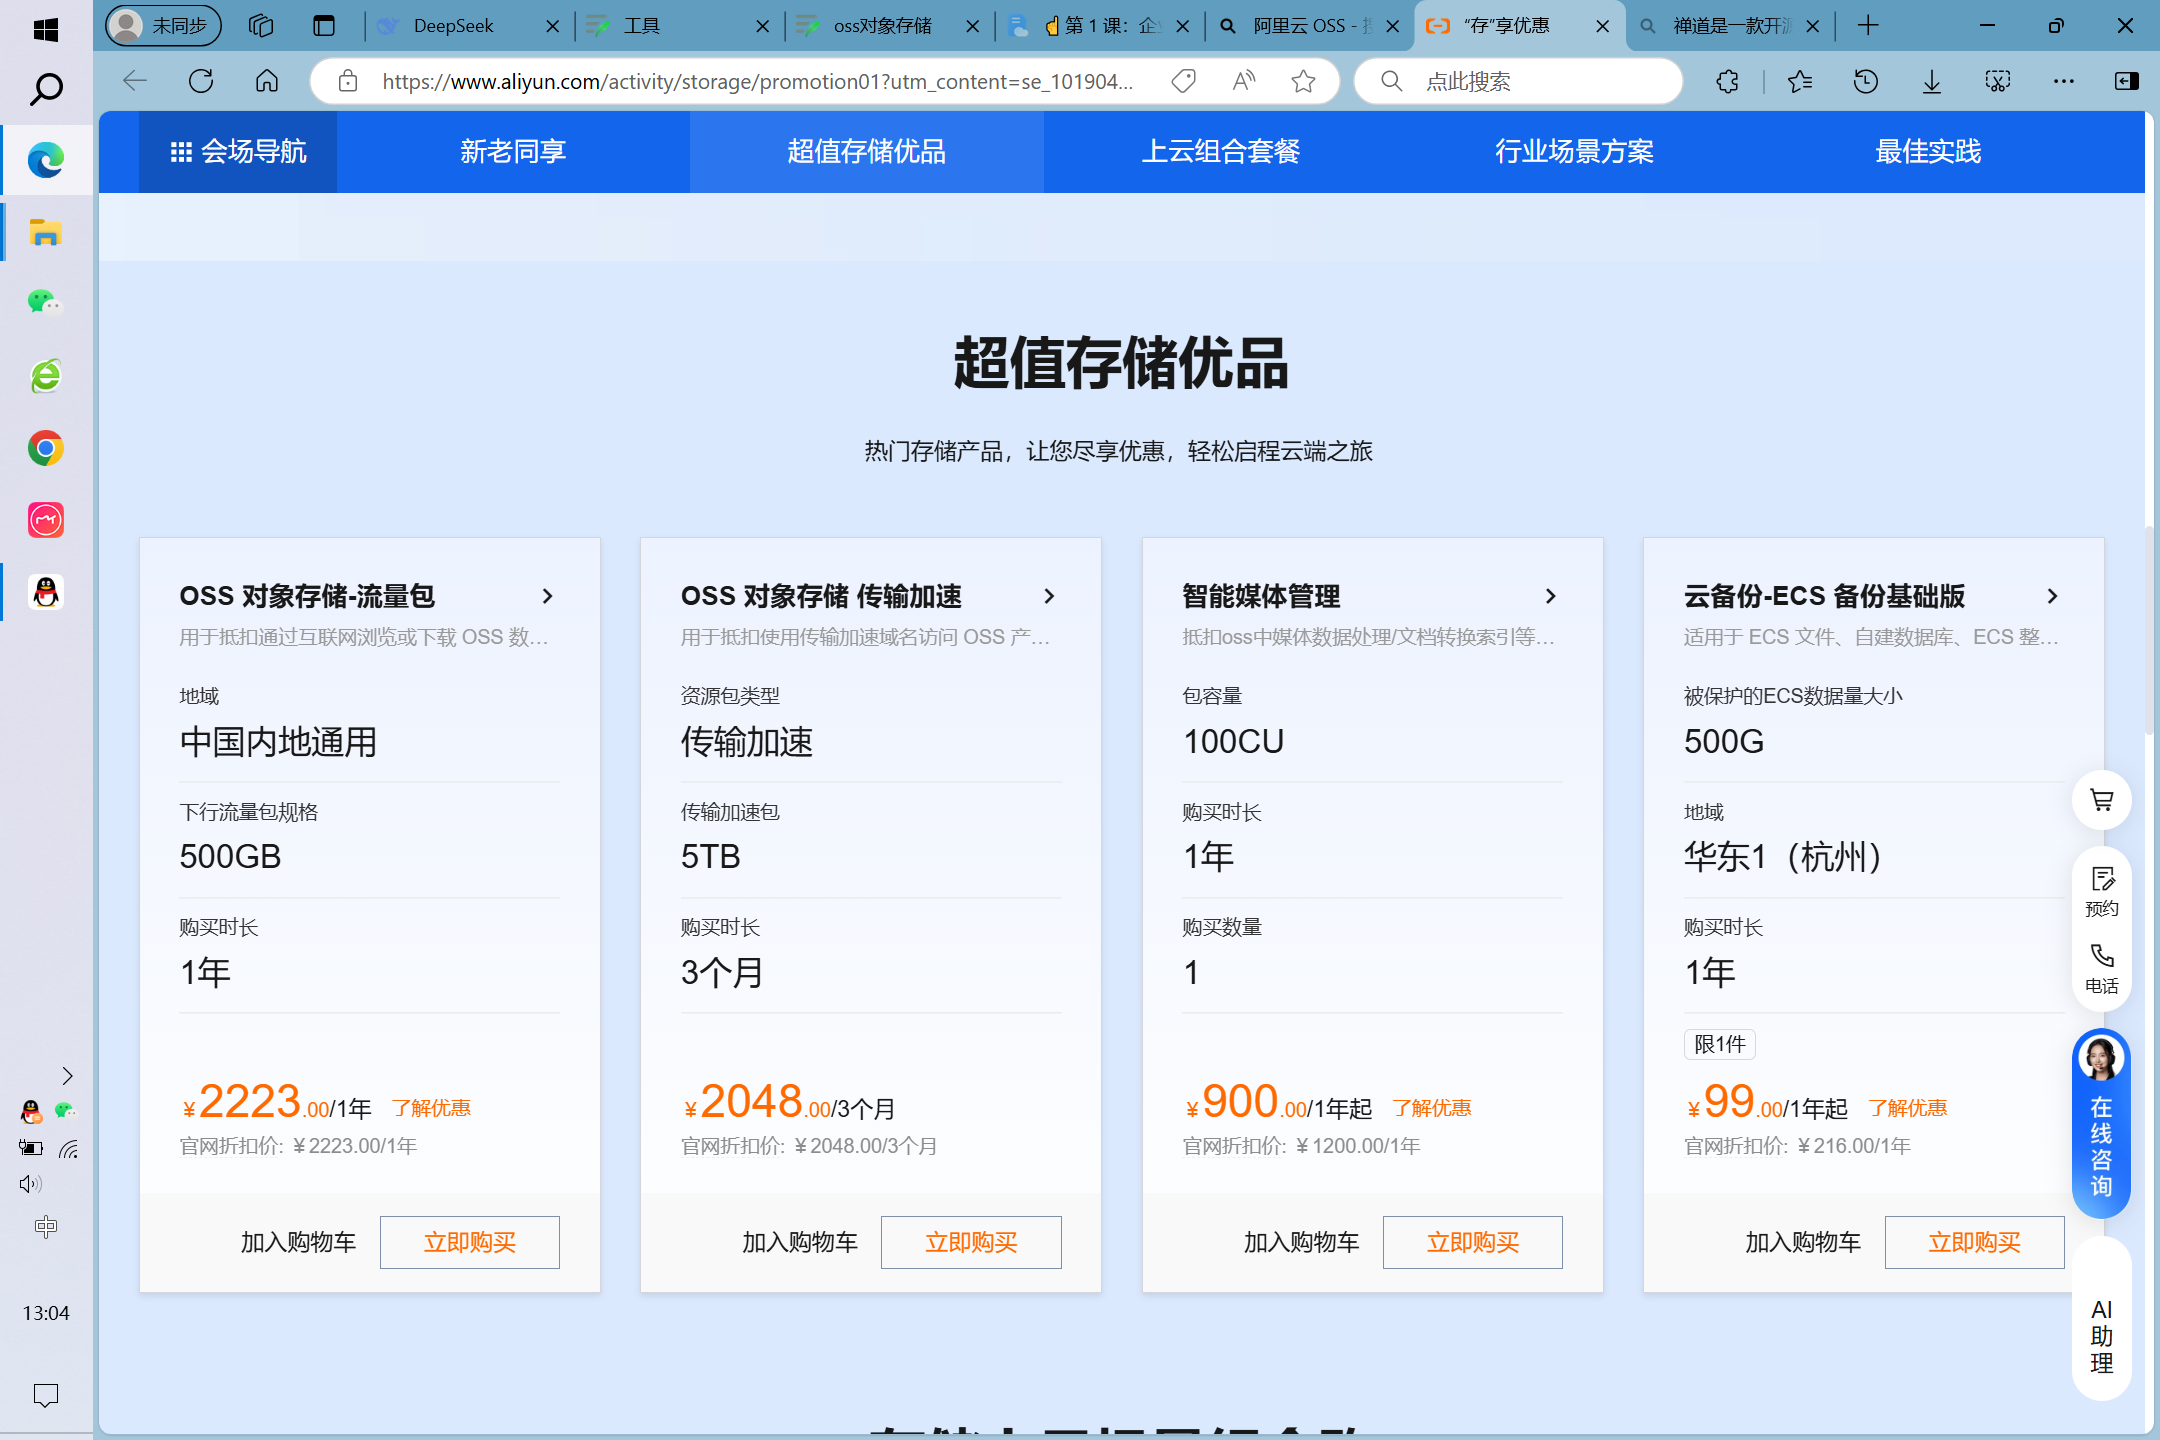Add 云备份-ECS to cart 加入购物车
Screen dimensions: 2160x1440
[x=1803, y=1243]
